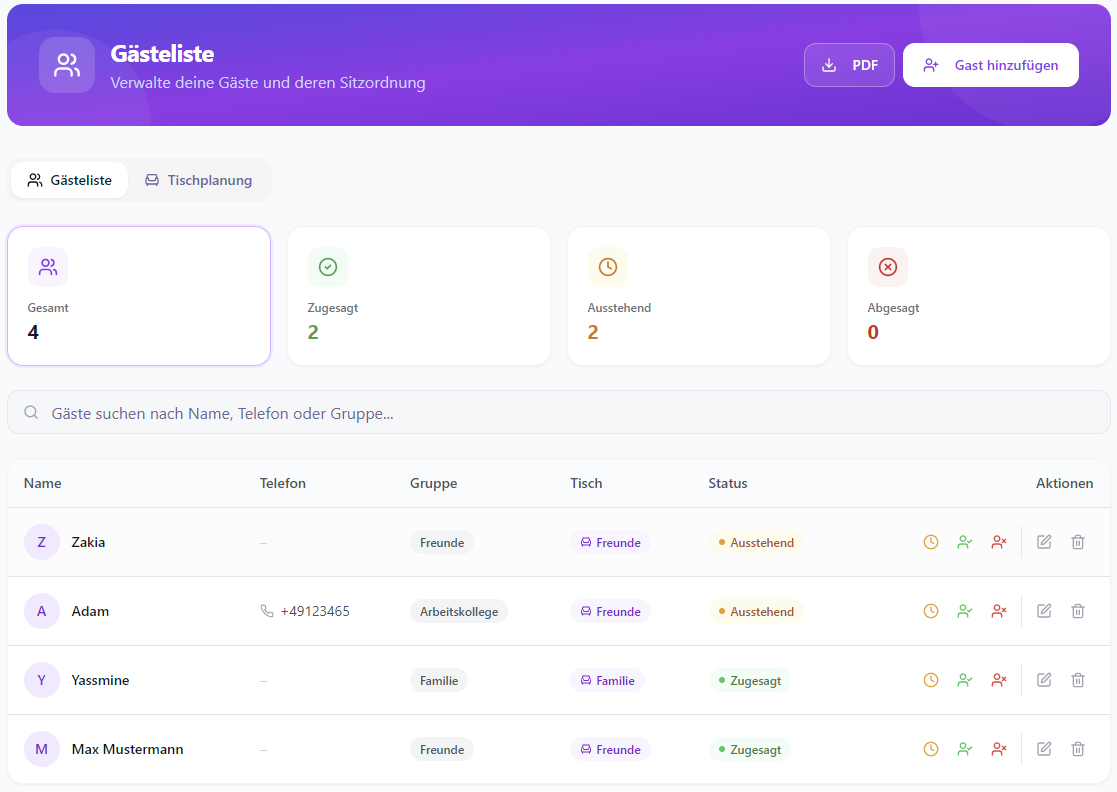The width and height of the screenshot is (1117, 792).
Task: Delete Yassmine from the guest list
Action: 1078,680
